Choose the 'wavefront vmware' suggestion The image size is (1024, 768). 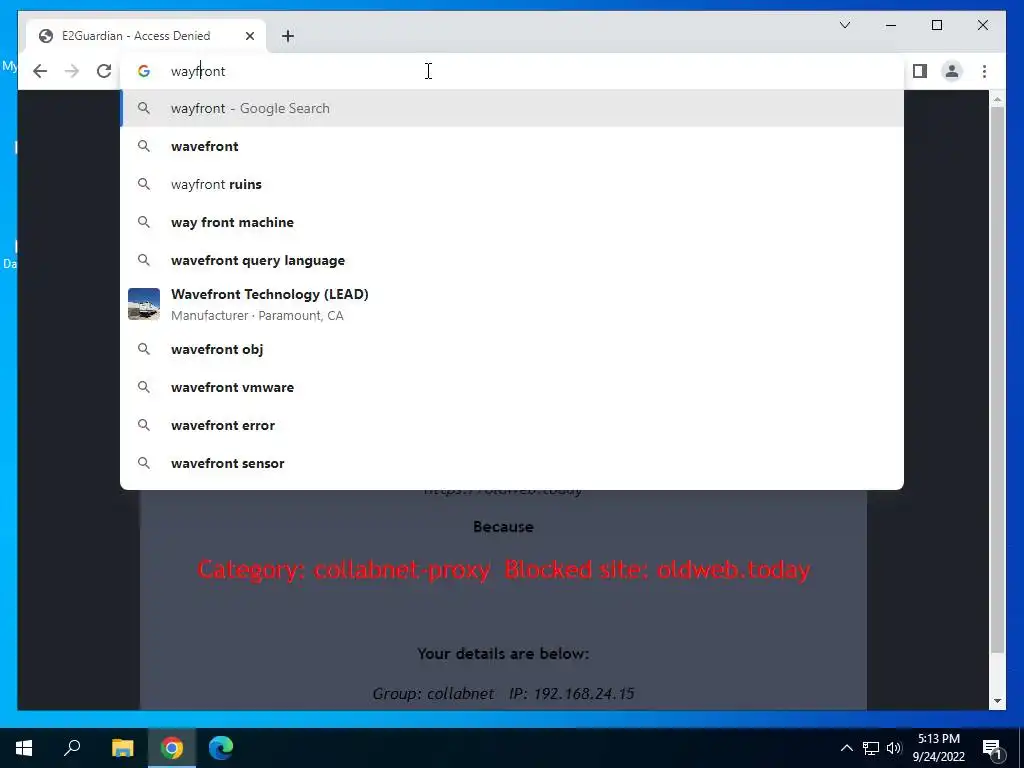tap(512, 387)
